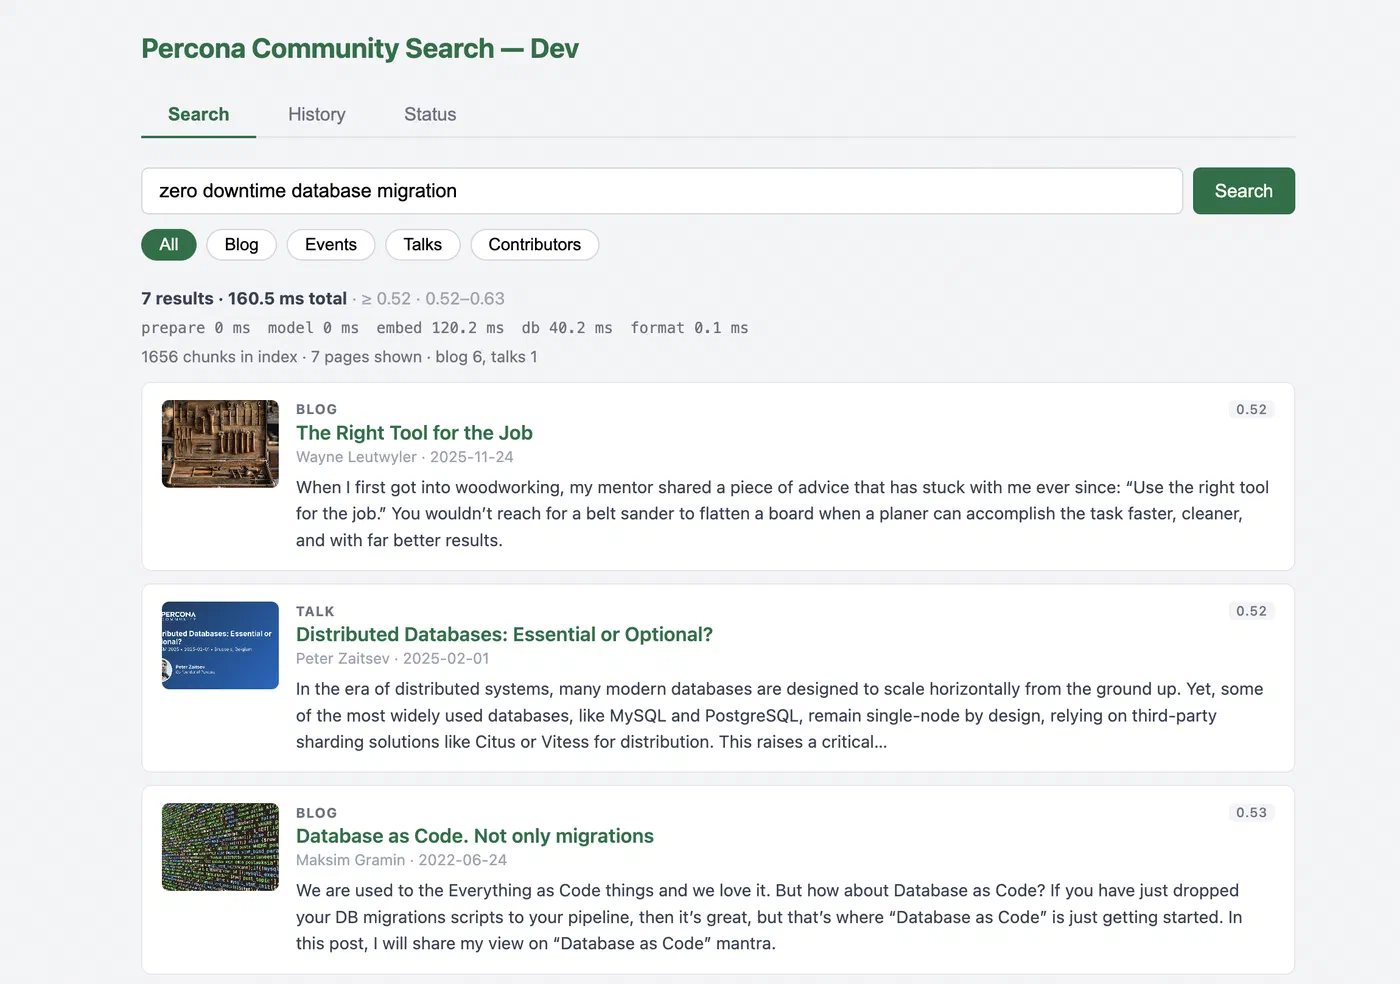The image size is (1400, 984).
Task: Open the Status tab
Action: [430, 114]
